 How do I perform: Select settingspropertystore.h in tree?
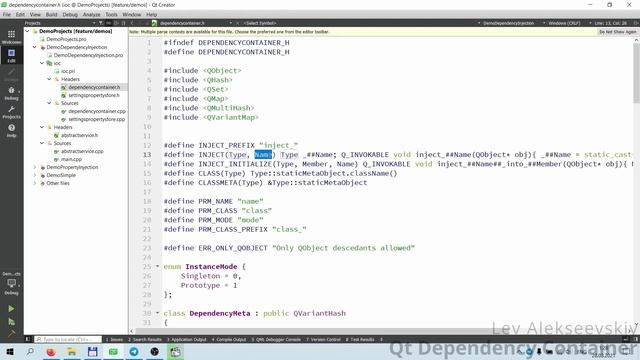(x=94, y=95)
